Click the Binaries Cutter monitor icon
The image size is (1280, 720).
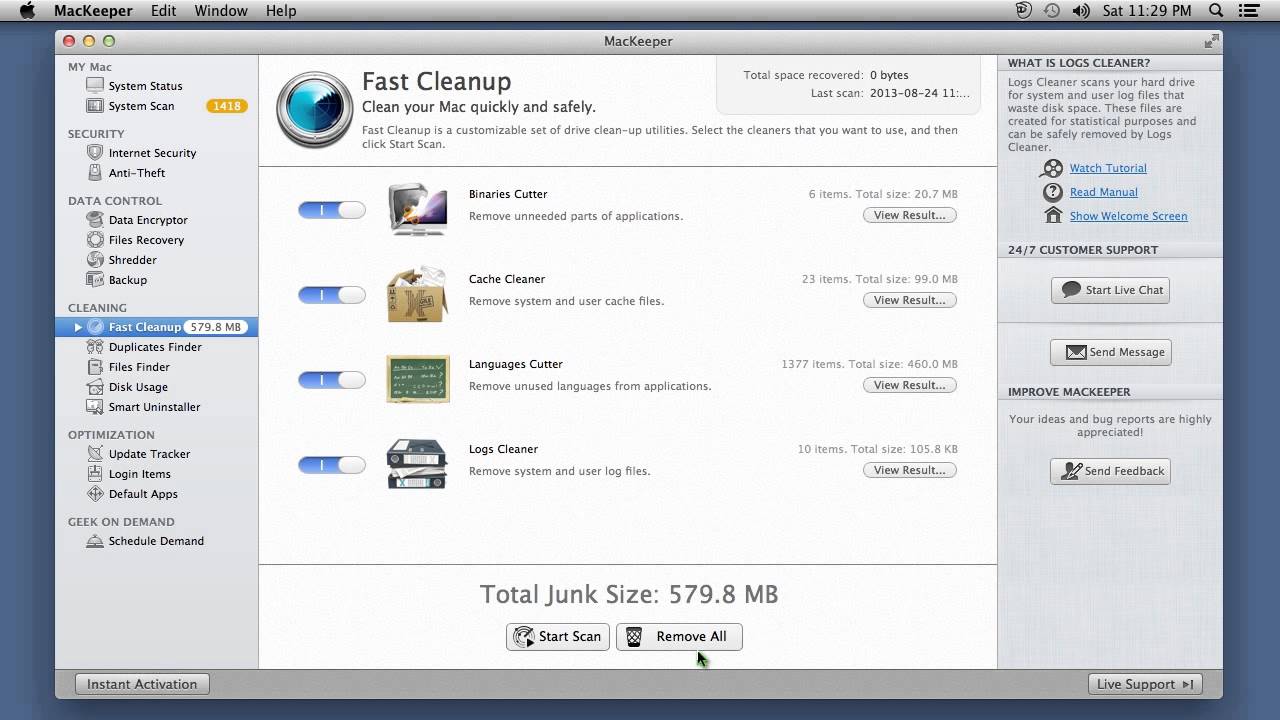(x=417, y=209)
